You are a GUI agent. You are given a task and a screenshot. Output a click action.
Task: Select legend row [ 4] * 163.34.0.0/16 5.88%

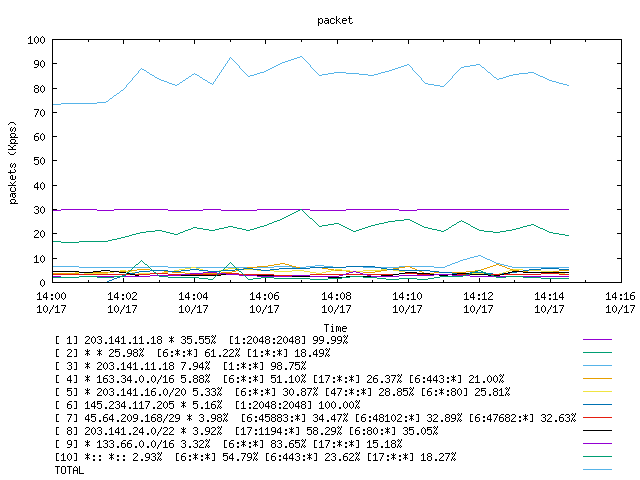[280, 379]
